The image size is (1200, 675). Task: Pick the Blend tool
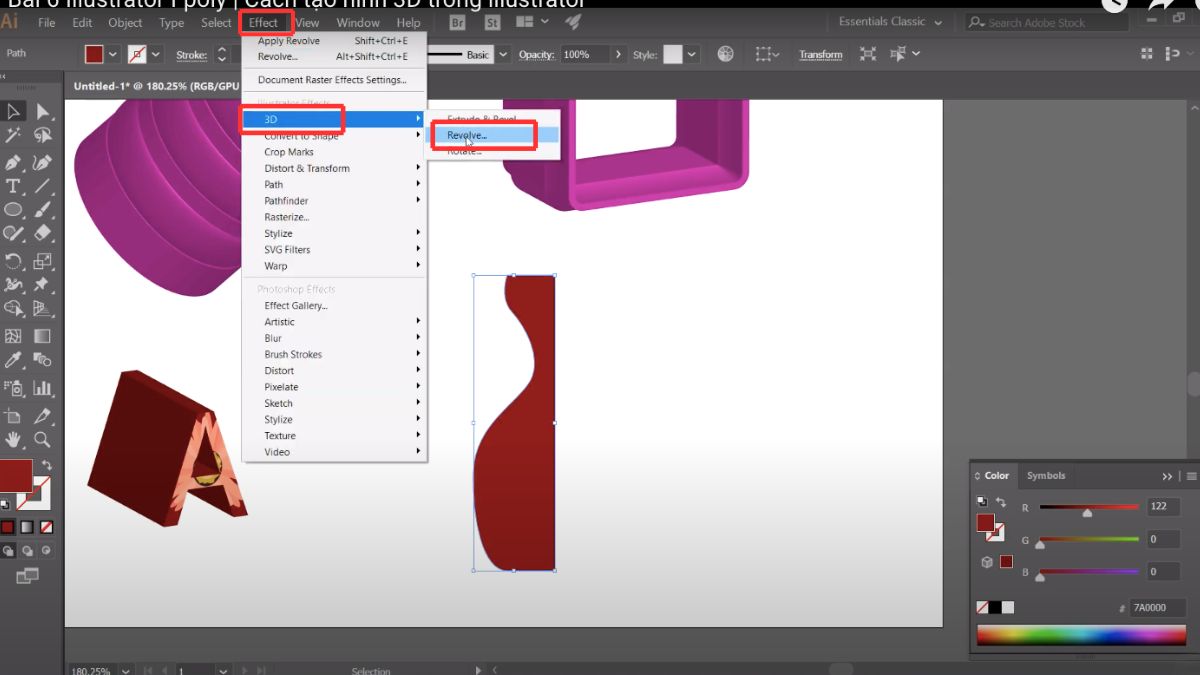point(42,361)
